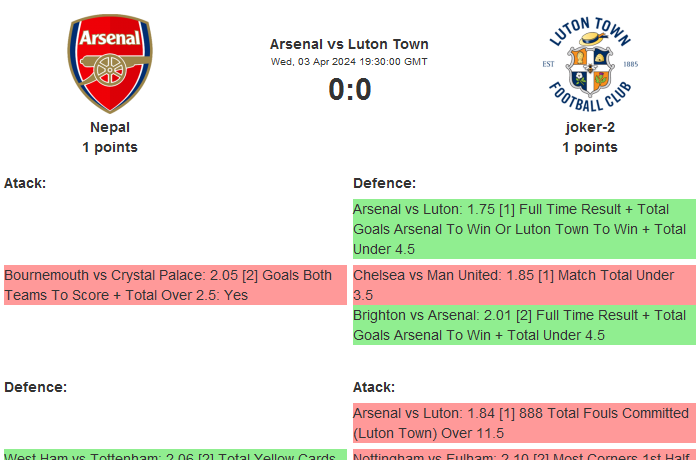
Task: Click Nepal's 1 points label
Action: (110, 147)
